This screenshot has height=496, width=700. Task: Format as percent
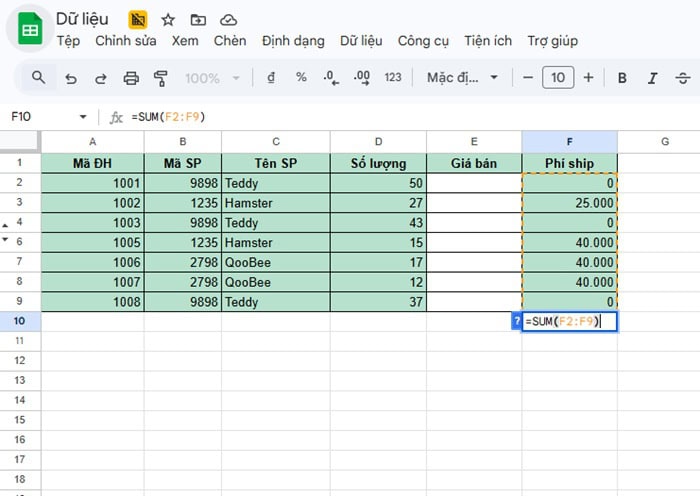point(301,77)
